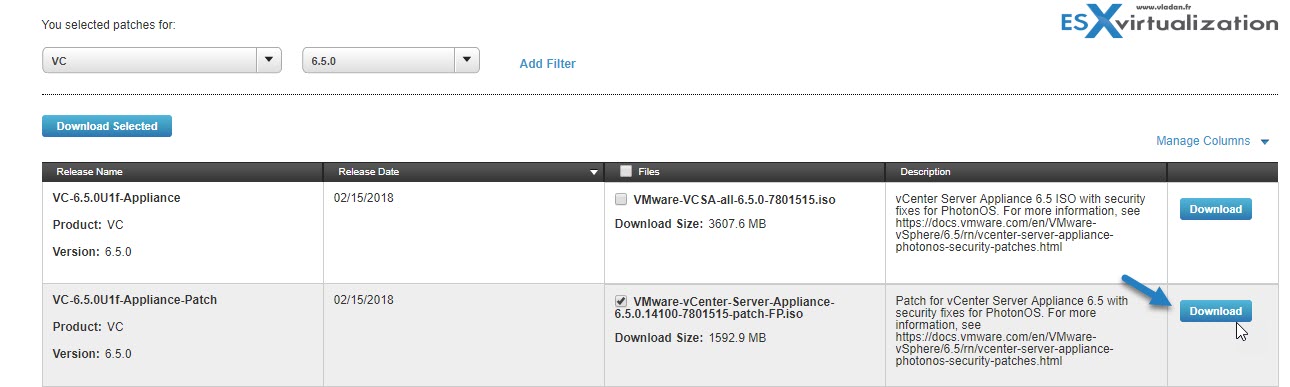Toggle the Files header select-all checkbox
Screen dimensions: 1290x387
626,172
